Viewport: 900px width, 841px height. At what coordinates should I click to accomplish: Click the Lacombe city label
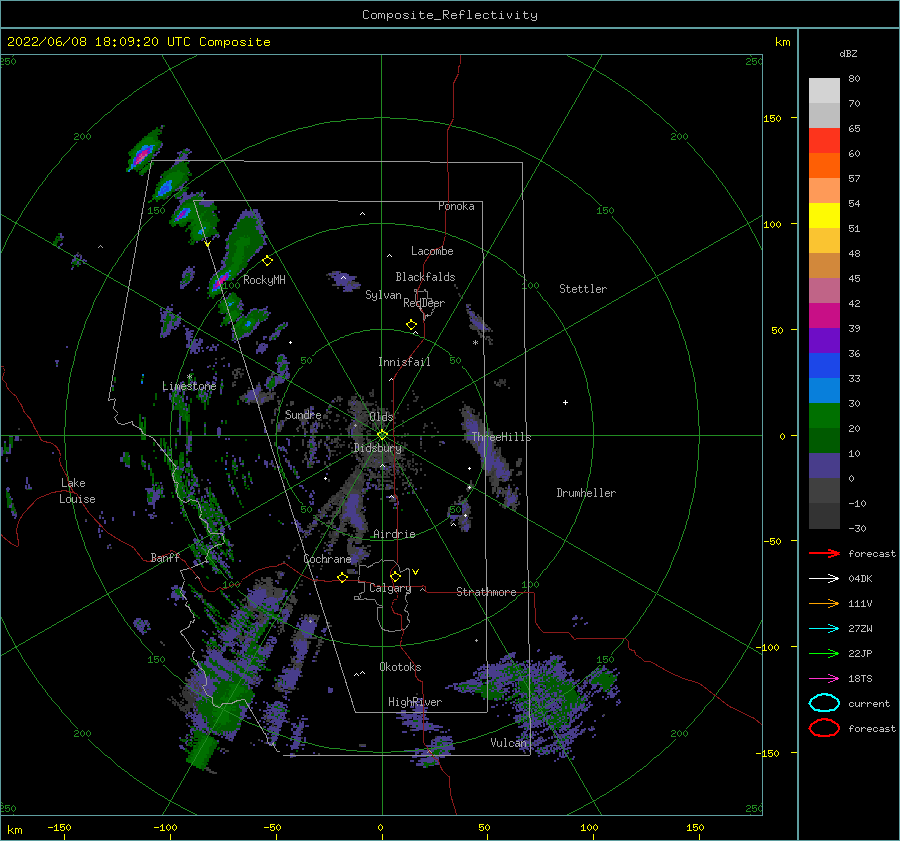point(432,251)
